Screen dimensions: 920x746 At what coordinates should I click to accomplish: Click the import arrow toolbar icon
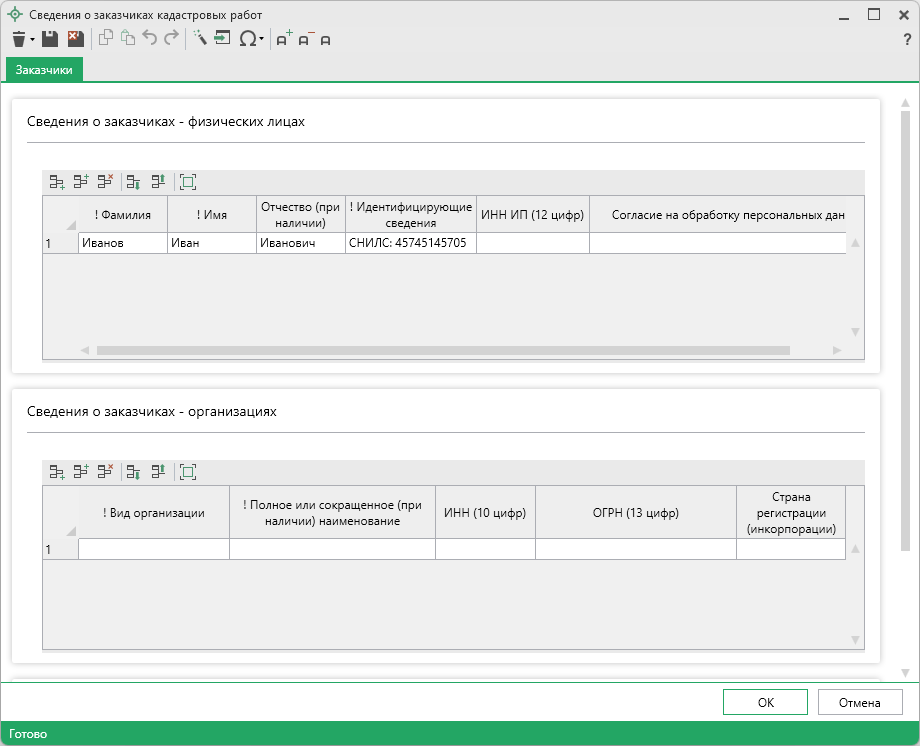point(222,39)
